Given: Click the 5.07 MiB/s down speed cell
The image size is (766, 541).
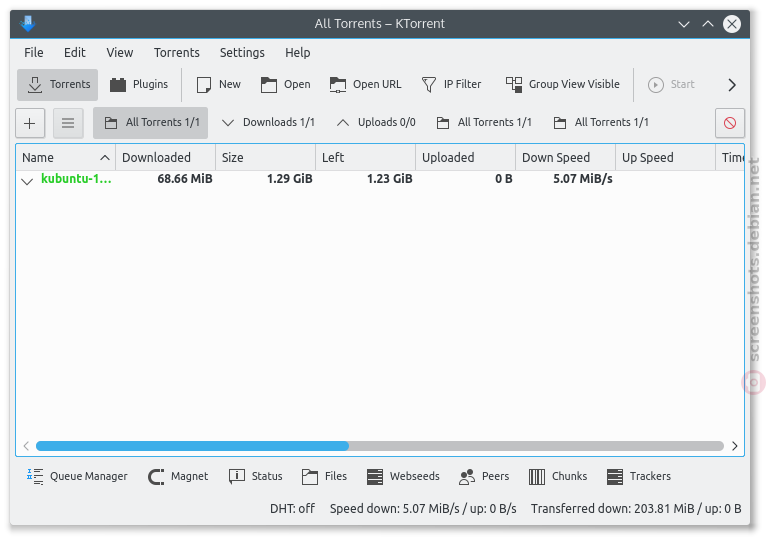Looking at the screenshot, I should pos(582,179).
